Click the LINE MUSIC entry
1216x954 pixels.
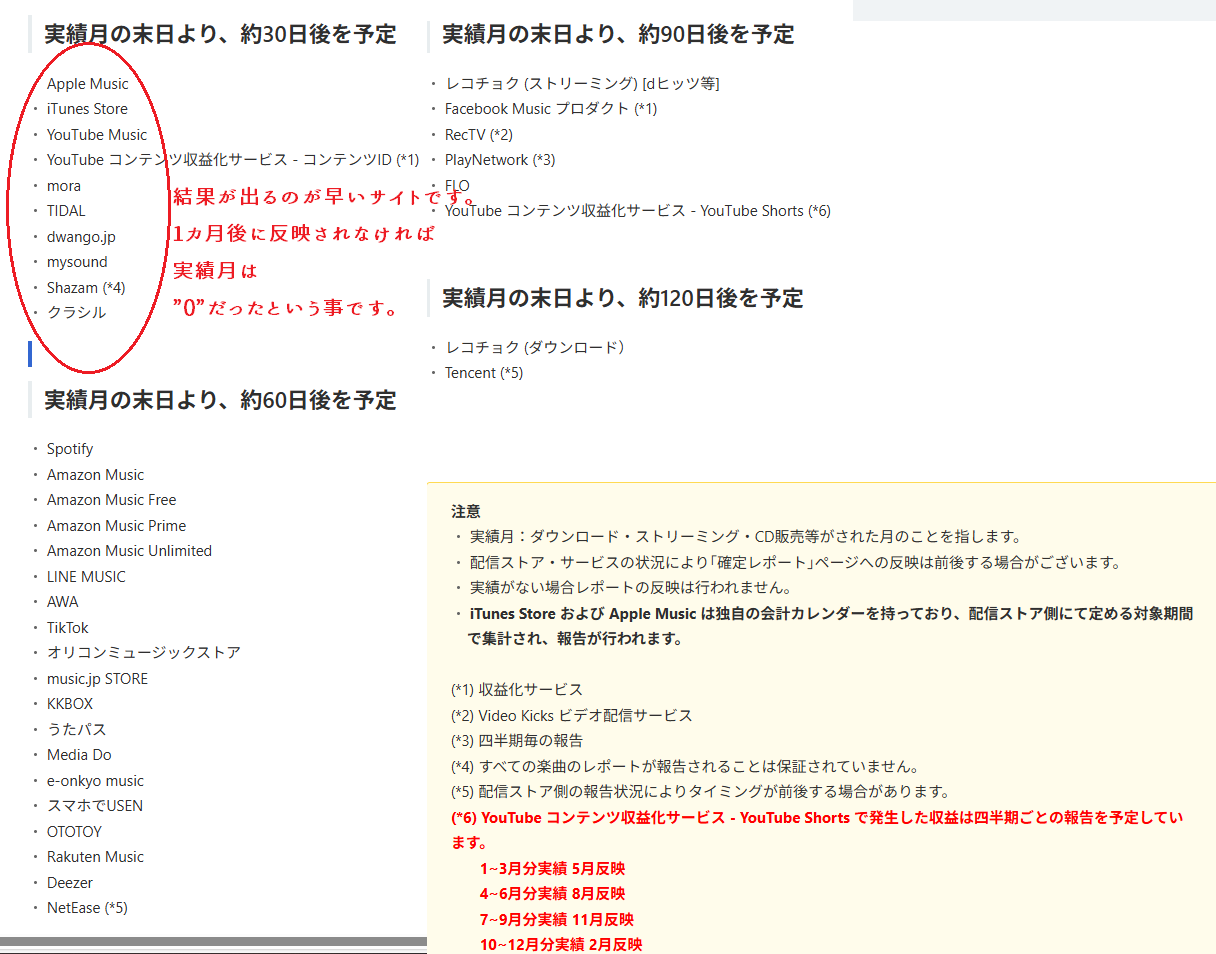click(x=86, y=577)
